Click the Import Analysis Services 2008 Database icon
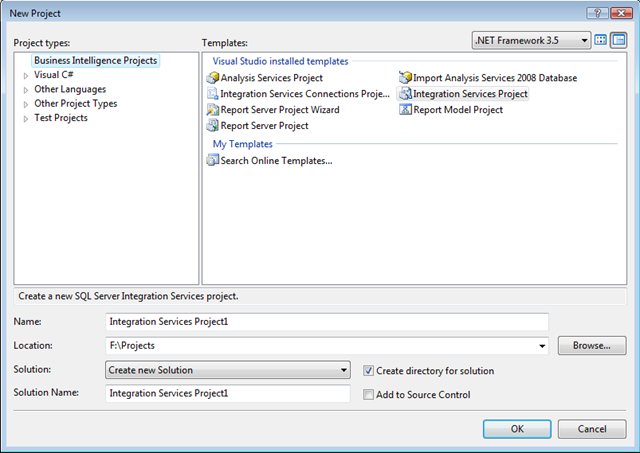 [405, 78]
